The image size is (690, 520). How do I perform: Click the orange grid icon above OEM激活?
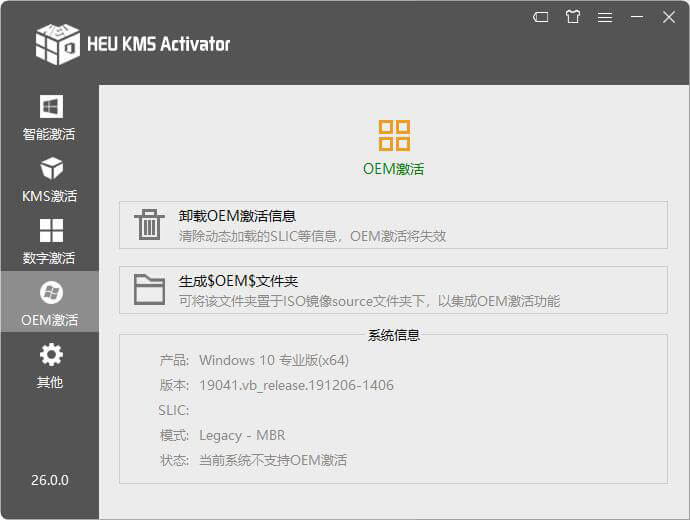click(394, 135)
